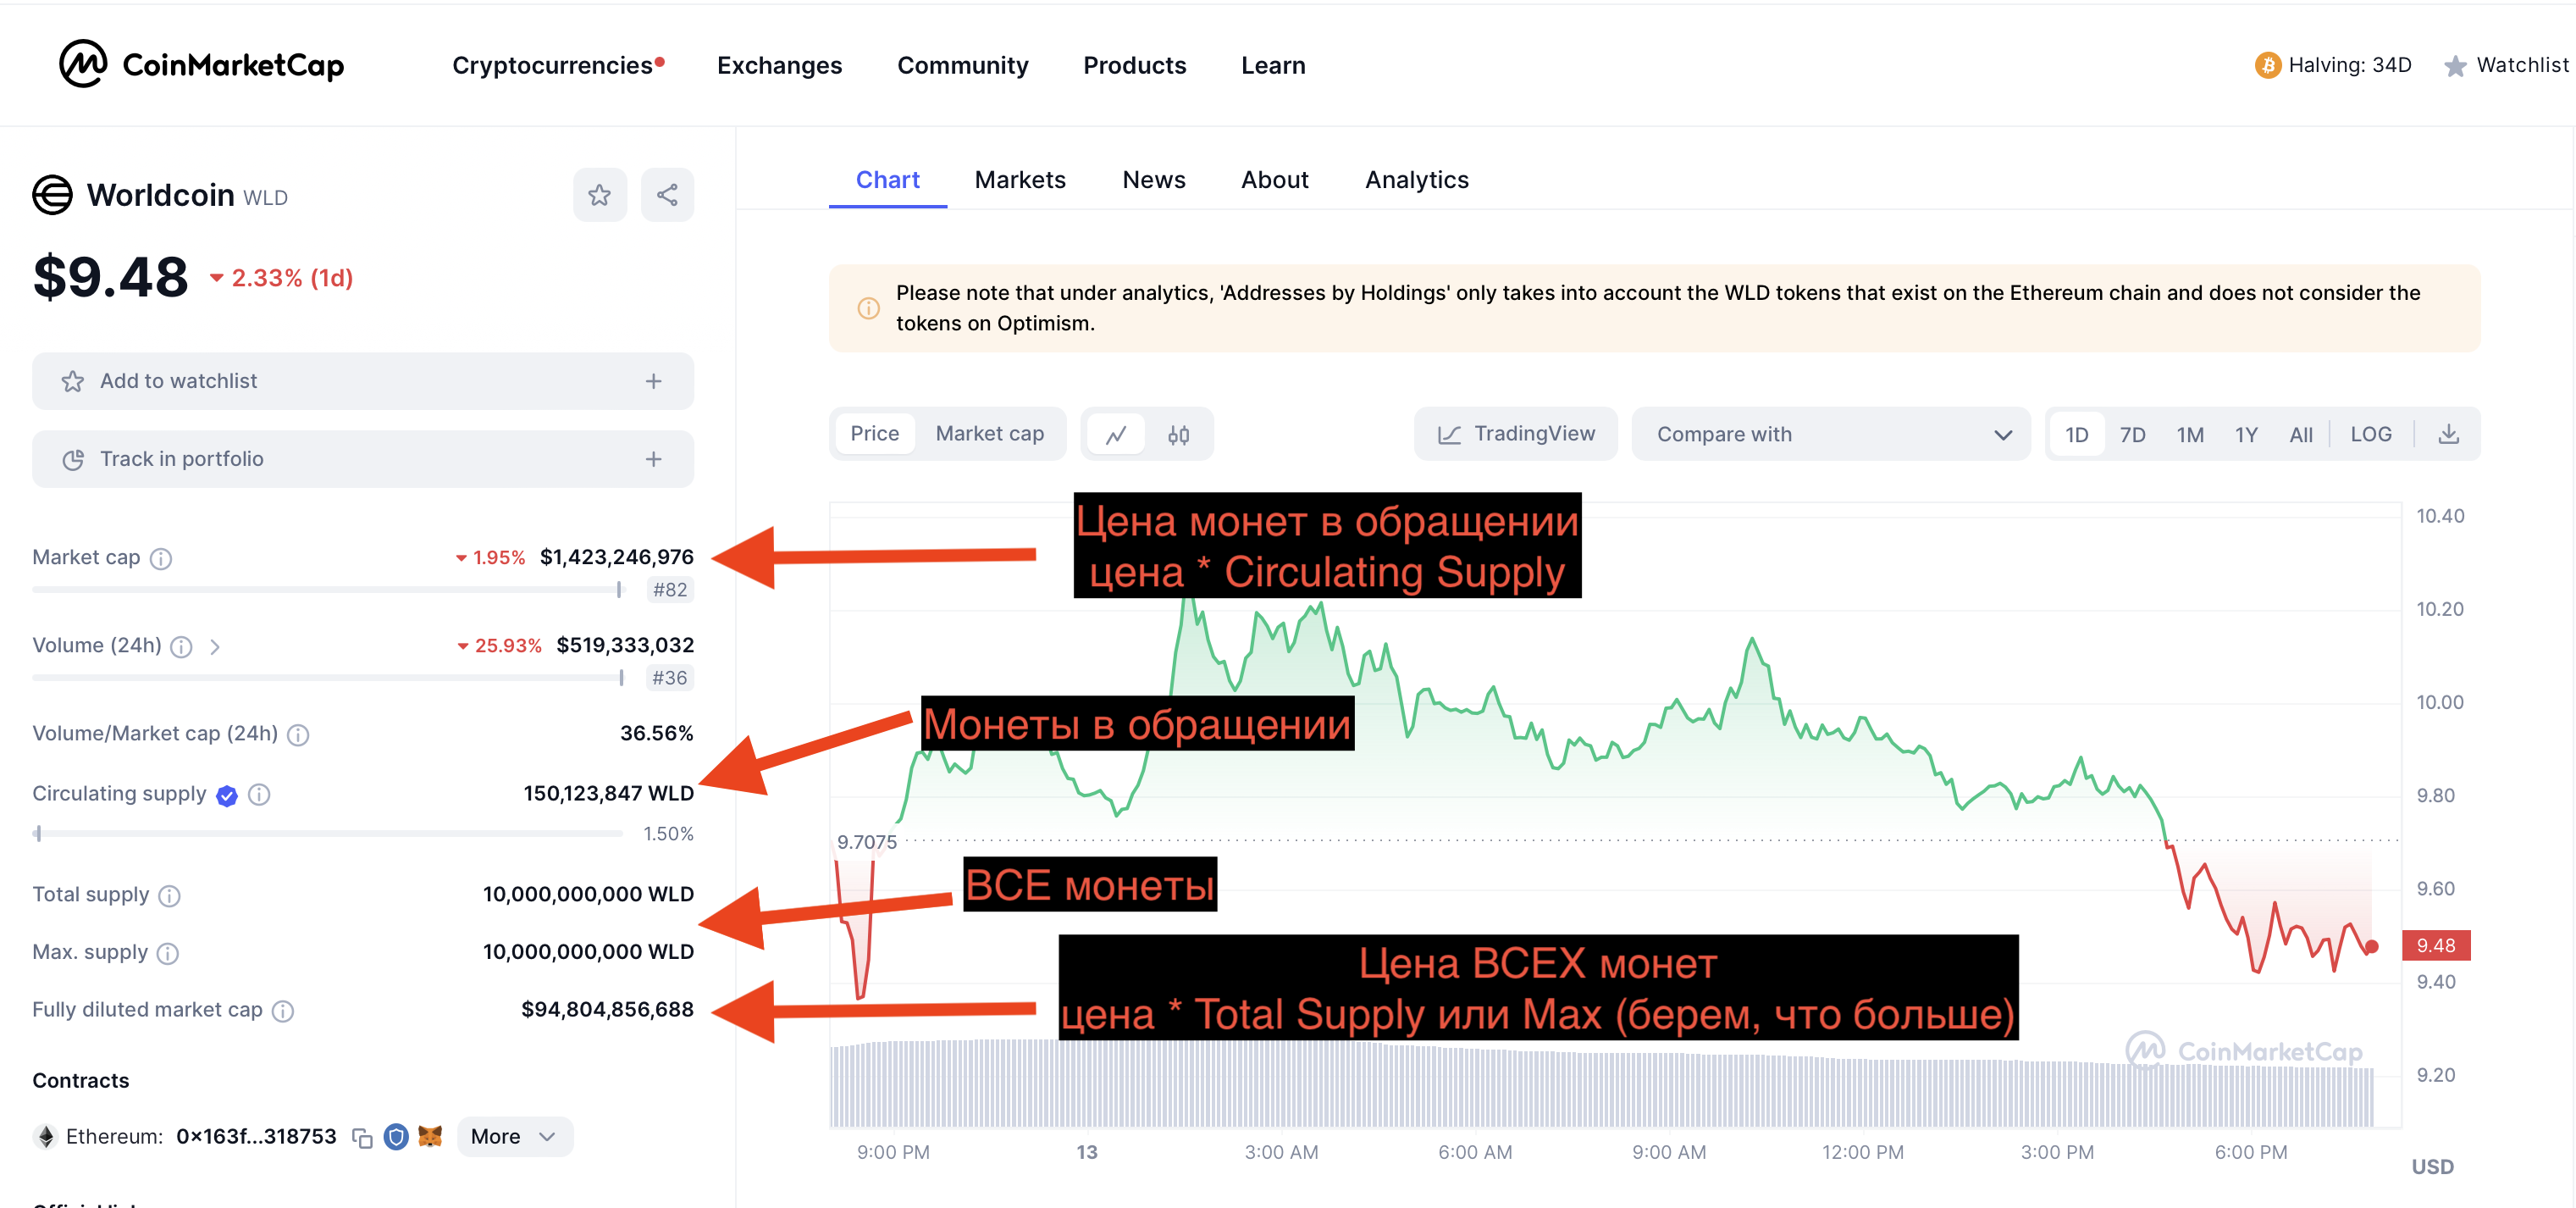2576x1208 pixels.
Task: Click info icon next to Volume (24h)
Action: point(181,646)
